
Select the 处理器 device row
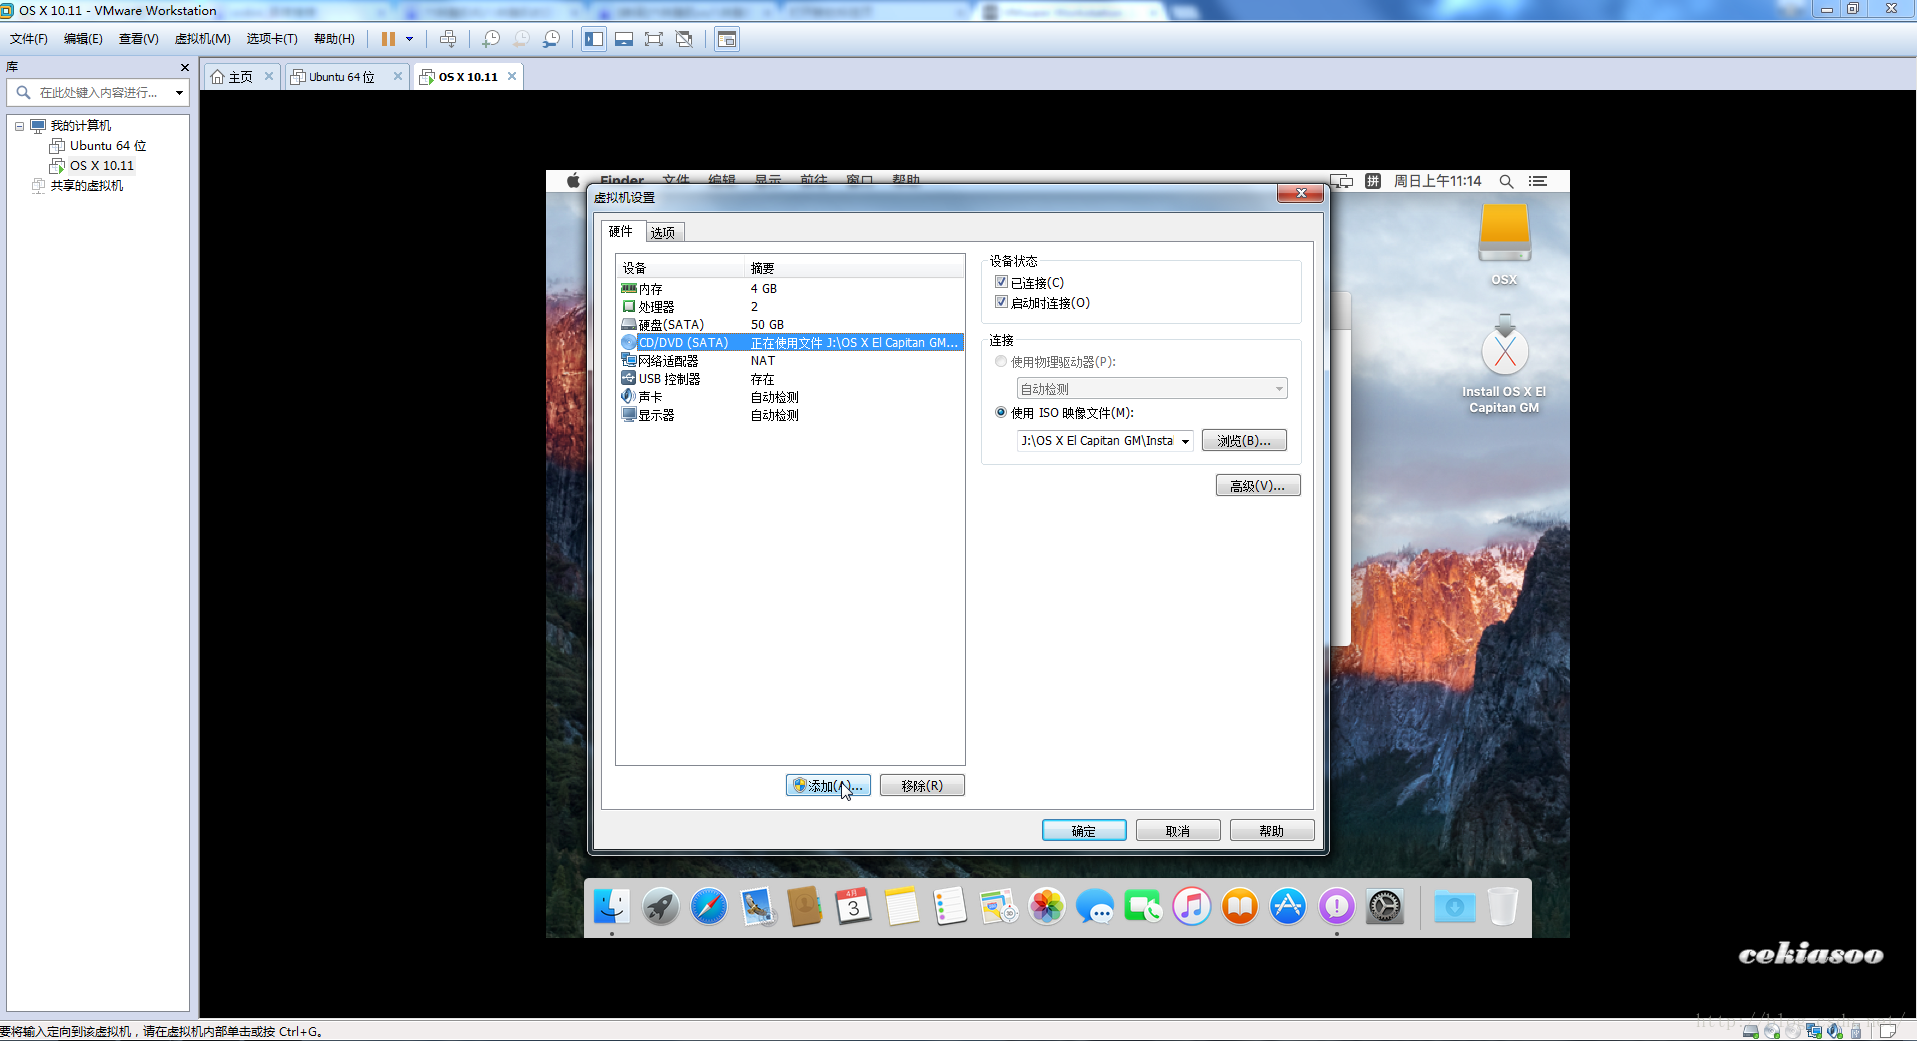coord(790,307)
